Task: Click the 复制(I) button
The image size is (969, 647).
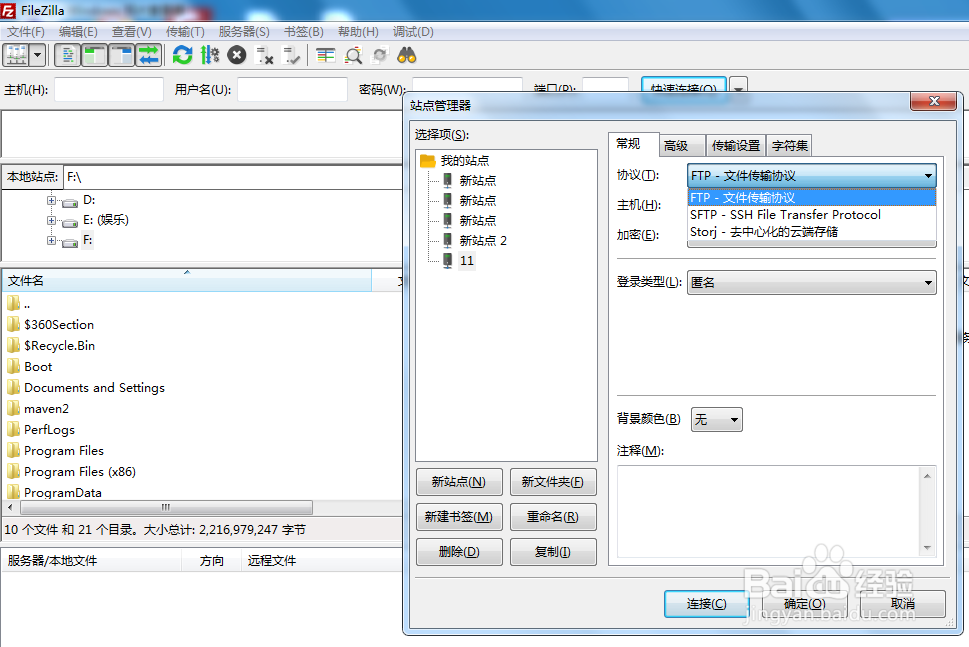Action: 553,552
